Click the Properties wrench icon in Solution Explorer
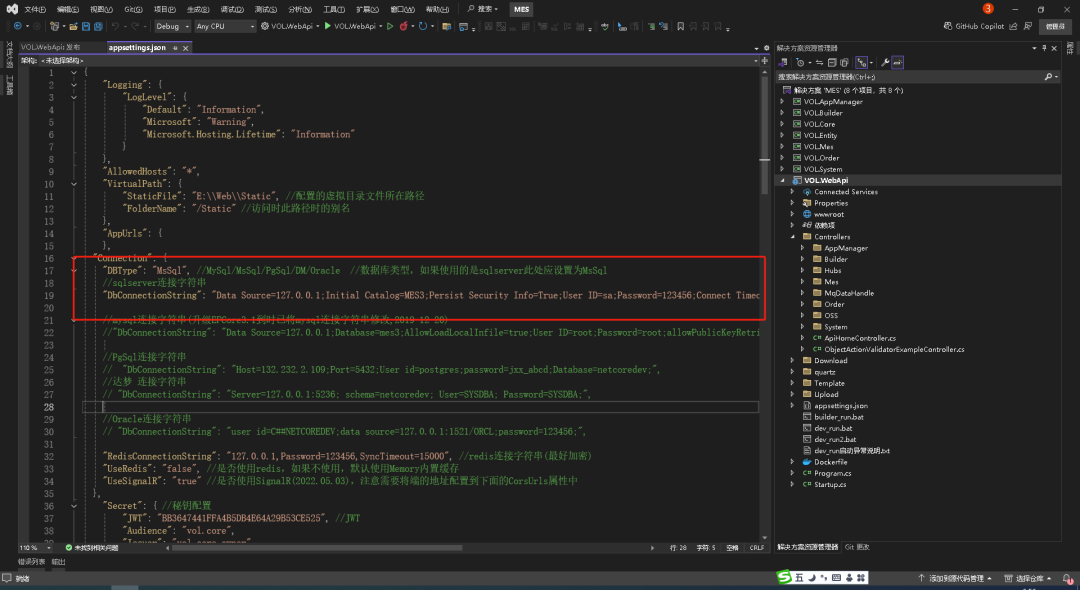Viewport: 1080px width, 590px height. pos(884,62)
